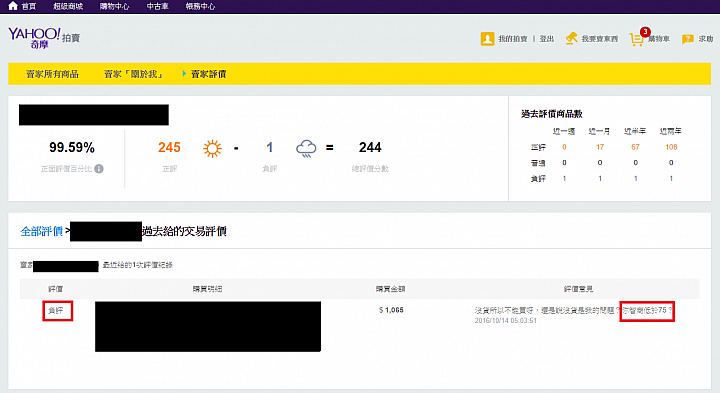The height and width of the screenshot is (393, 720).
Task: Click the 99.59% positive percentage
Action: coord(72,147)
